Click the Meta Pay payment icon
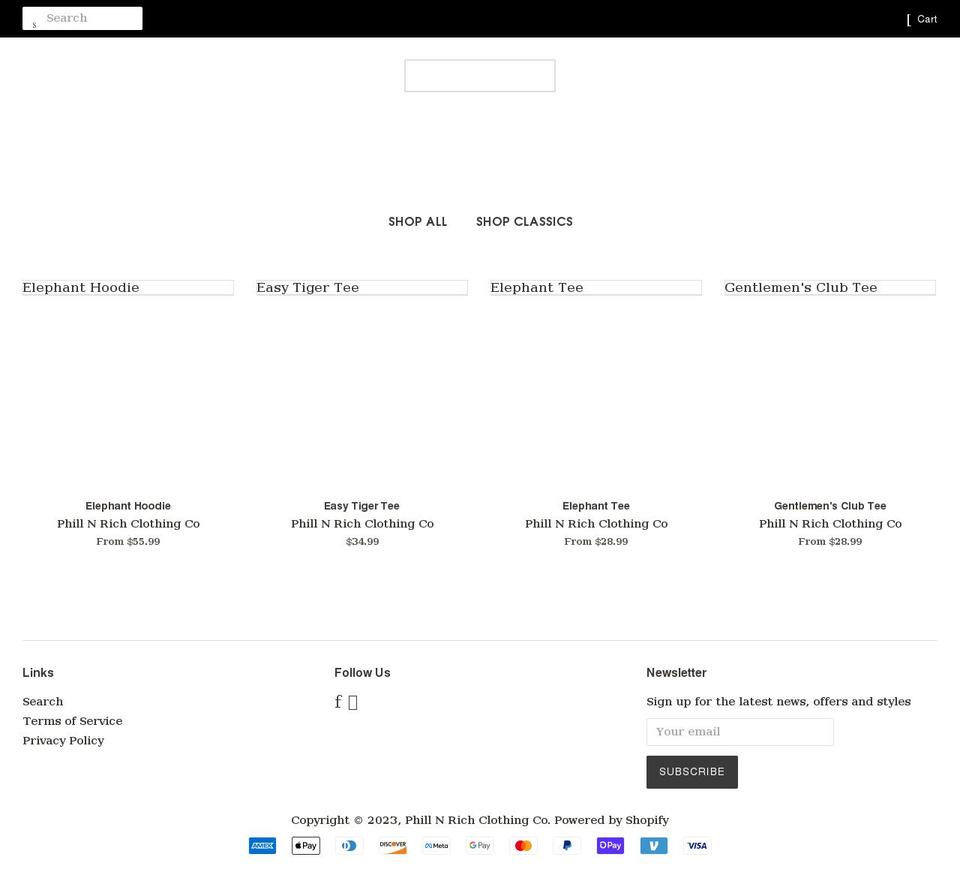Viewport: 960px width, 881px height. 437,845
